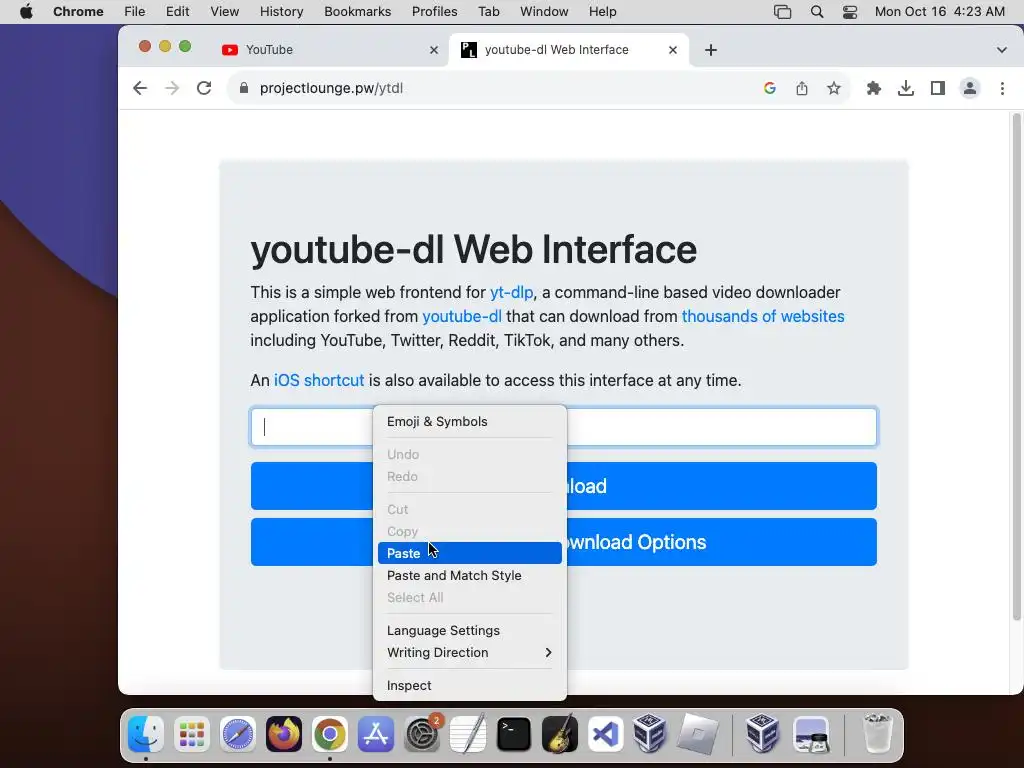The width and height of the screenshot is (1024, 768).
Task: Open a new tab with the plus button
Action: coord(711,50)
